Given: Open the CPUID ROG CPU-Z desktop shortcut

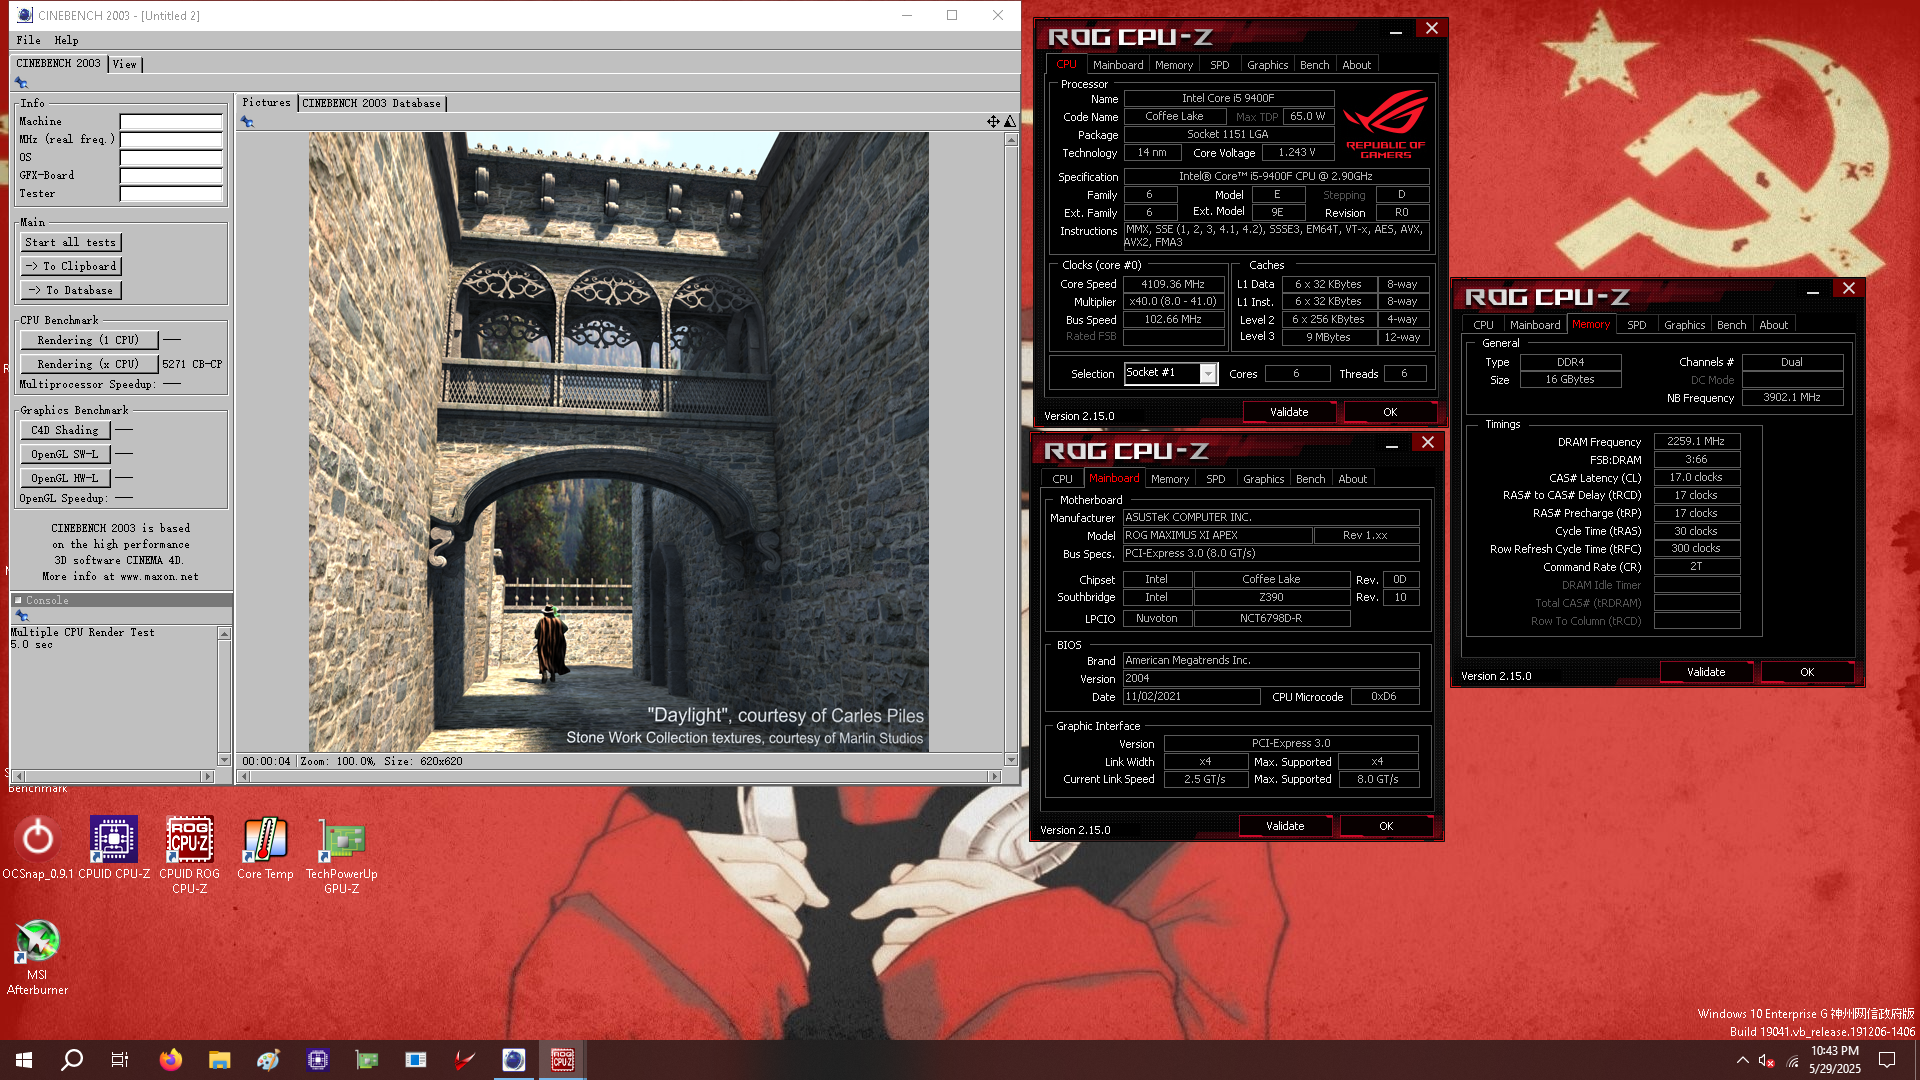Looking at the screenshot, I should click(190, 855).
